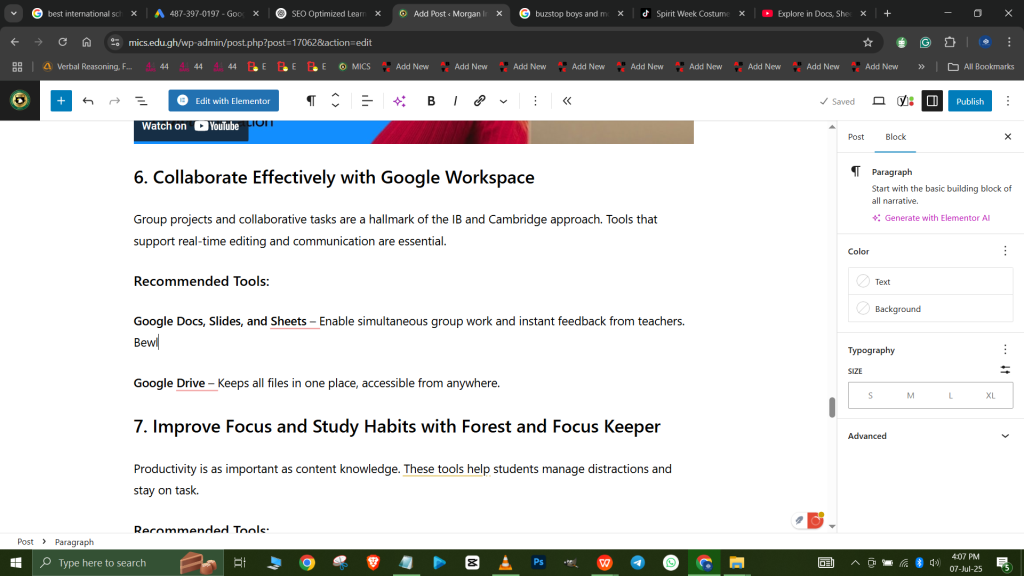Open WhatsApp from the taskbar
This screenshot has width=1024, height=576.
click(671, 562)
